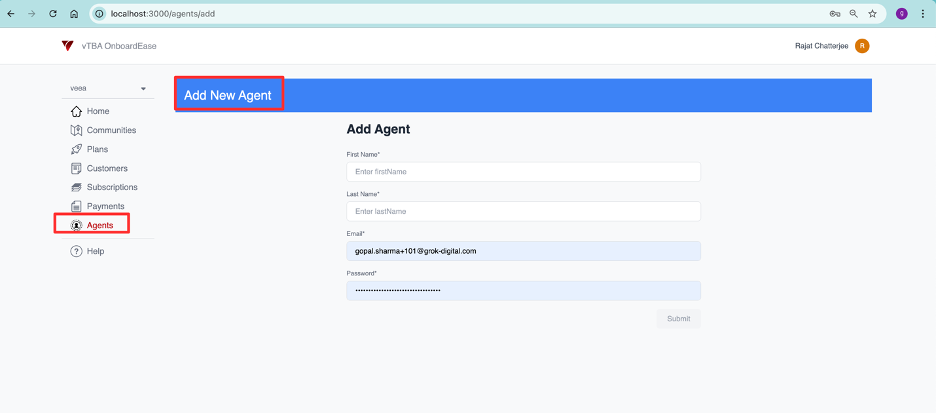Open the purple browser profile avatar
This screenshot has height=414, width=936.
point(901,14)
